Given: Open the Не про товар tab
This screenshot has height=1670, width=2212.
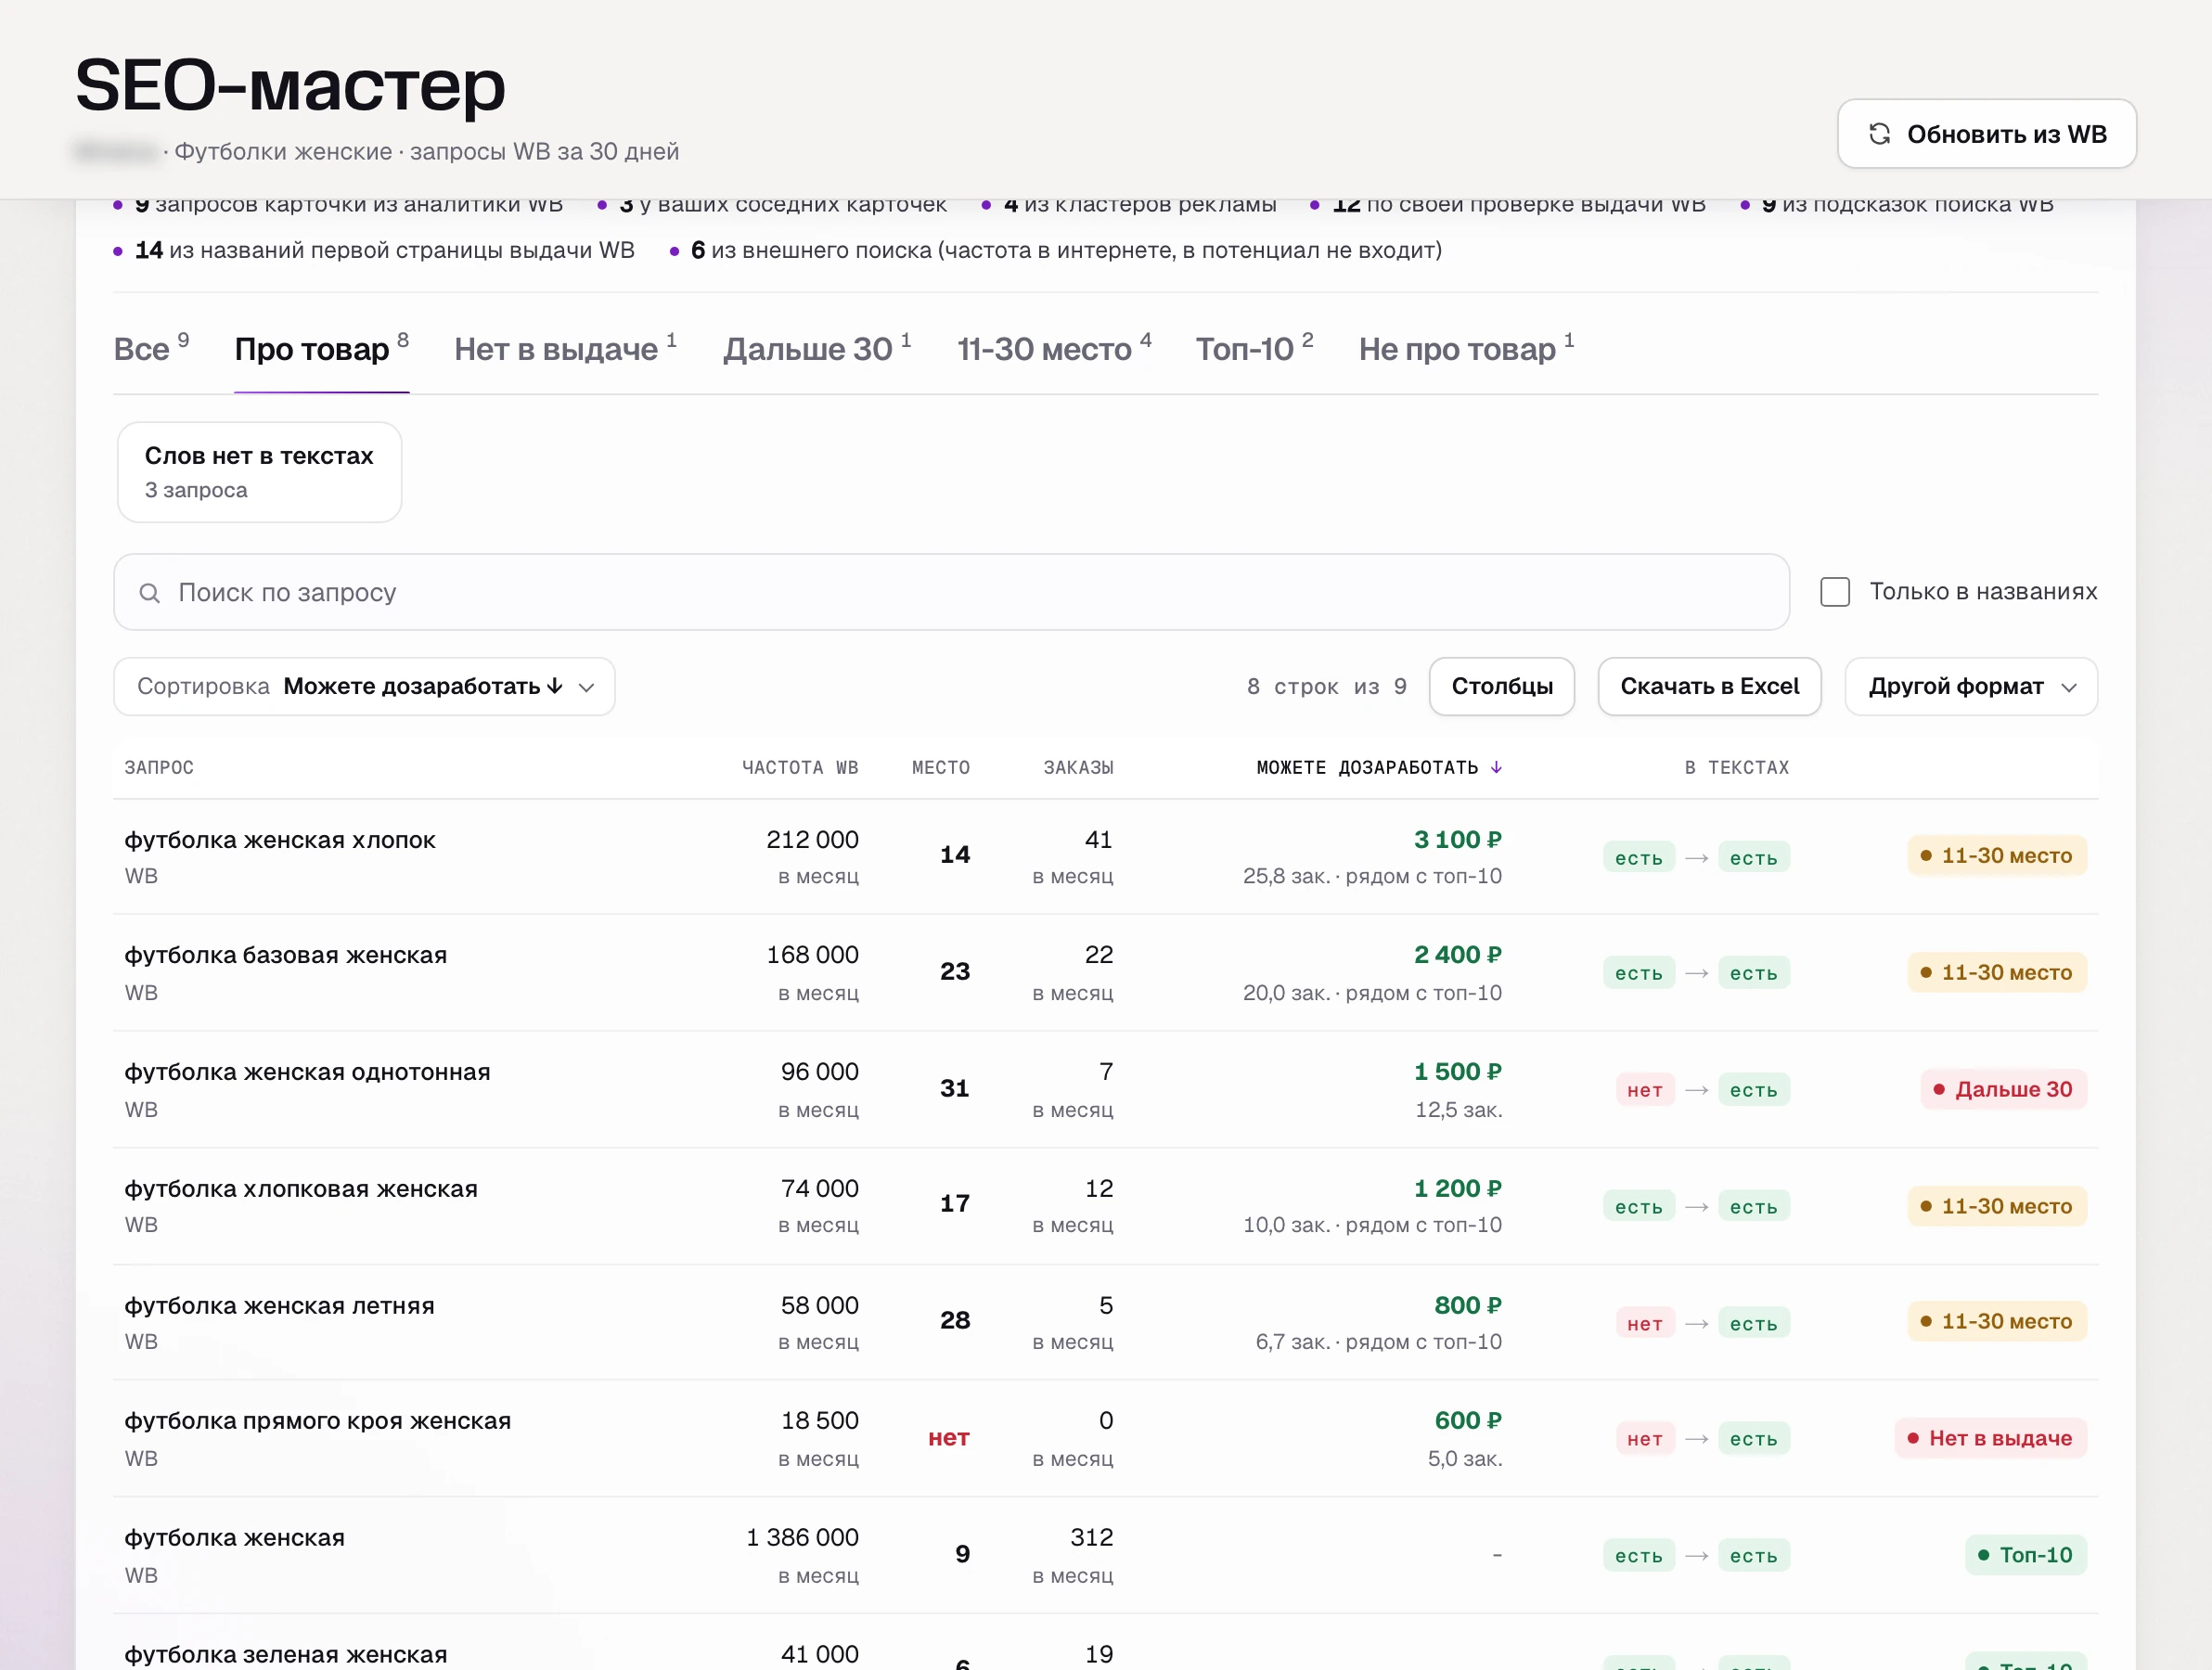Looking at the screenshot, I should pos(1466,349).
